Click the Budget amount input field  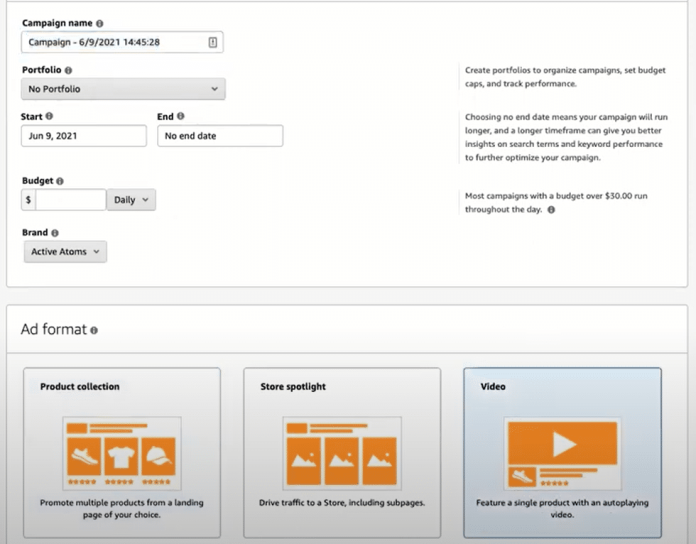(x=70, y=200)
